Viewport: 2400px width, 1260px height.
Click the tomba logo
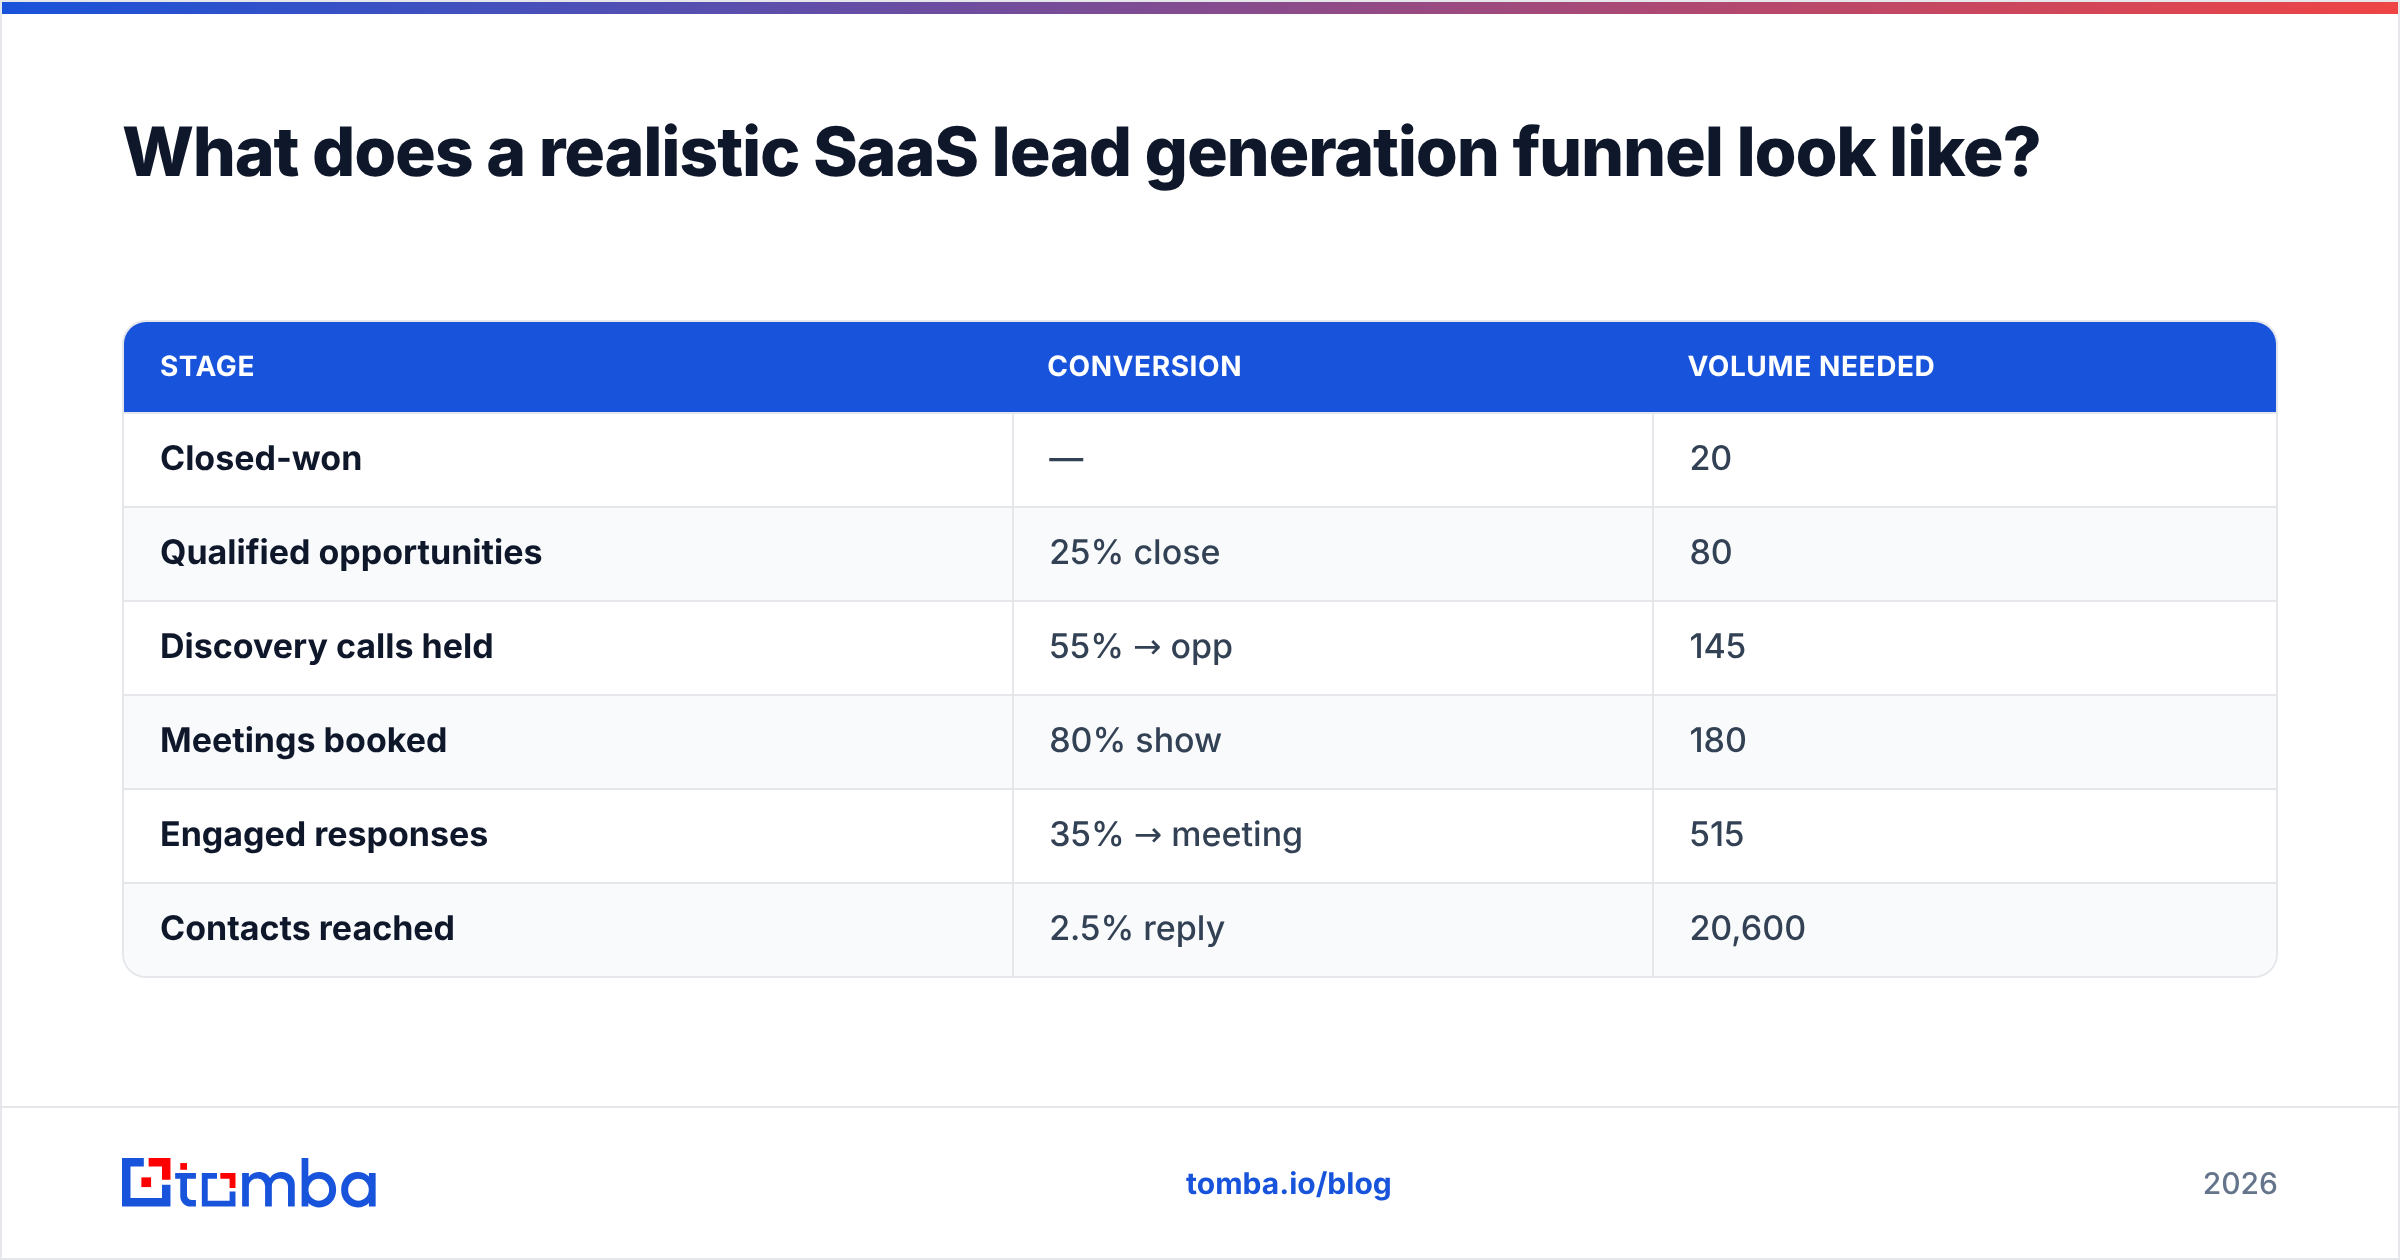[249, 1183]
